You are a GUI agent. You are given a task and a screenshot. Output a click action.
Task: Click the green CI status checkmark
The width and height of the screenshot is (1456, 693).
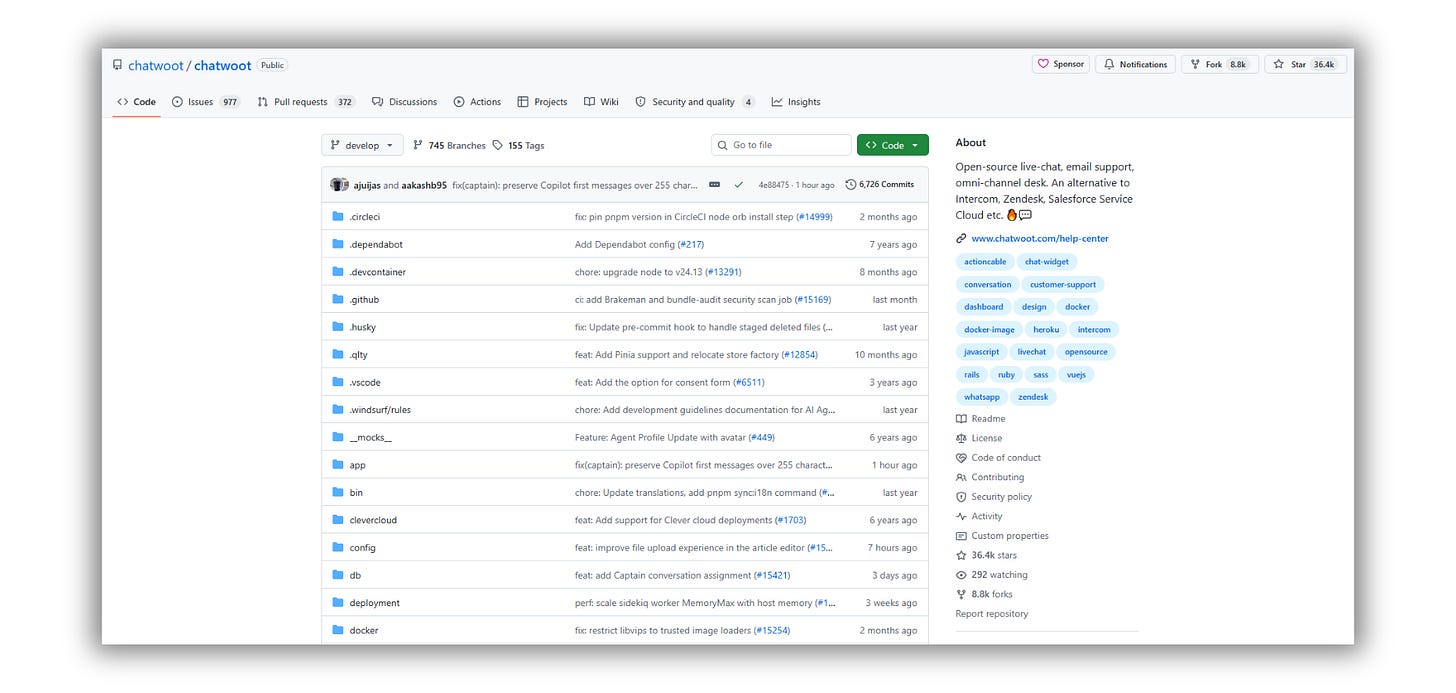click(739, 185)
